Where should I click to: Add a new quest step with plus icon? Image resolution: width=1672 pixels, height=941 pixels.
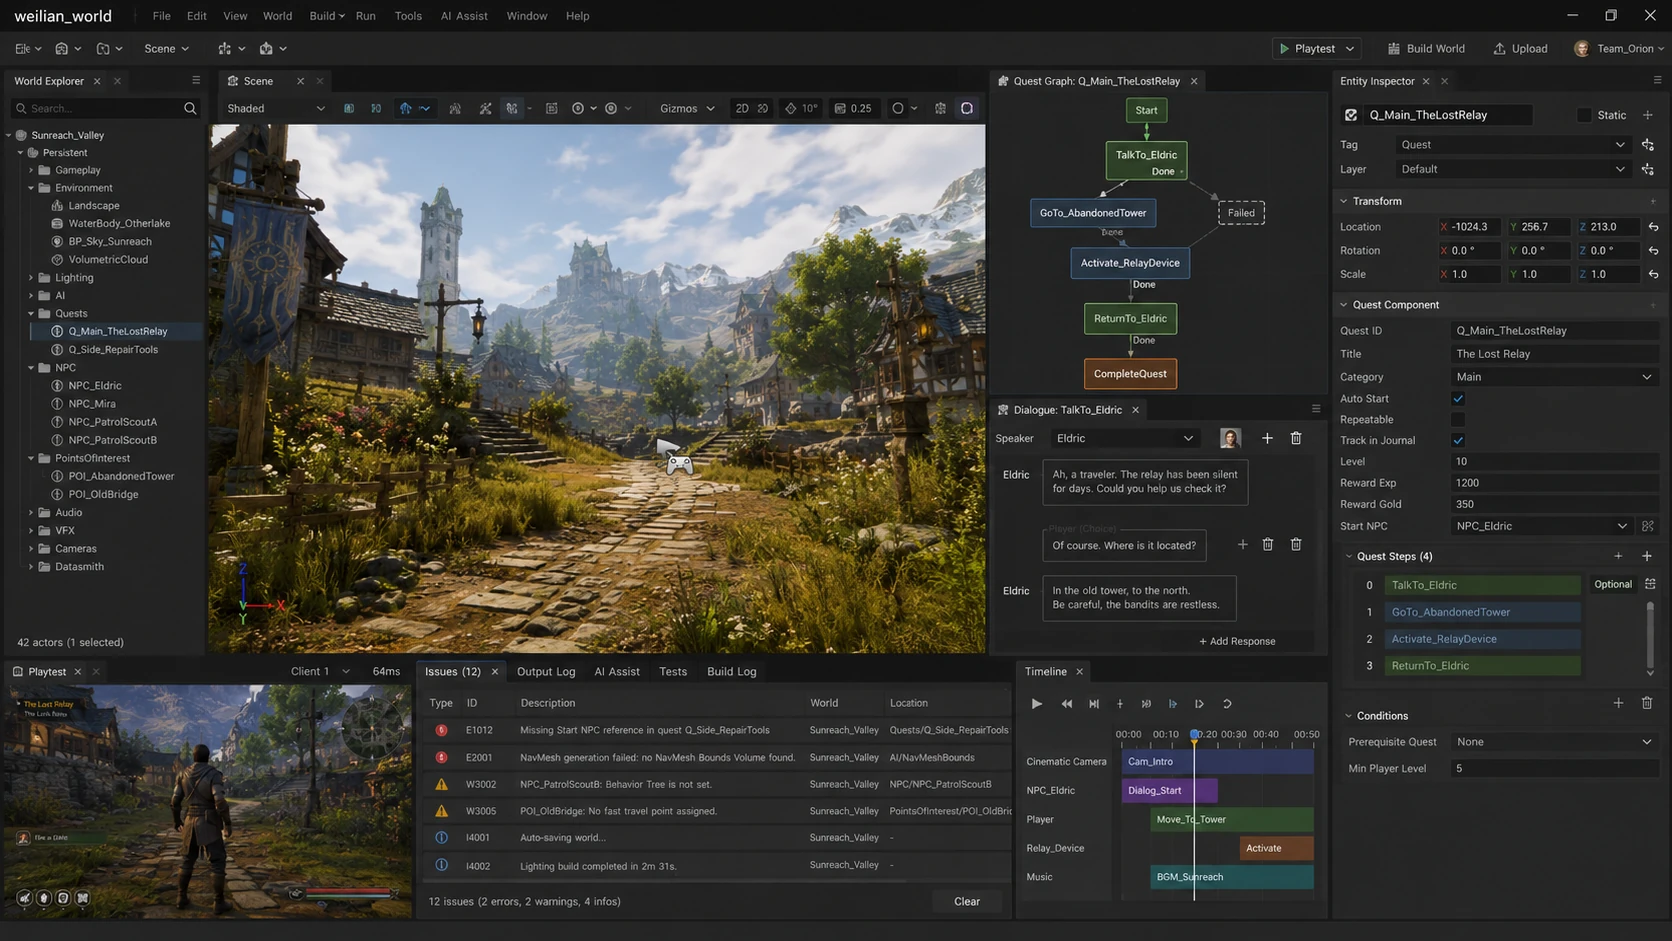click(x=1647, y=556)
